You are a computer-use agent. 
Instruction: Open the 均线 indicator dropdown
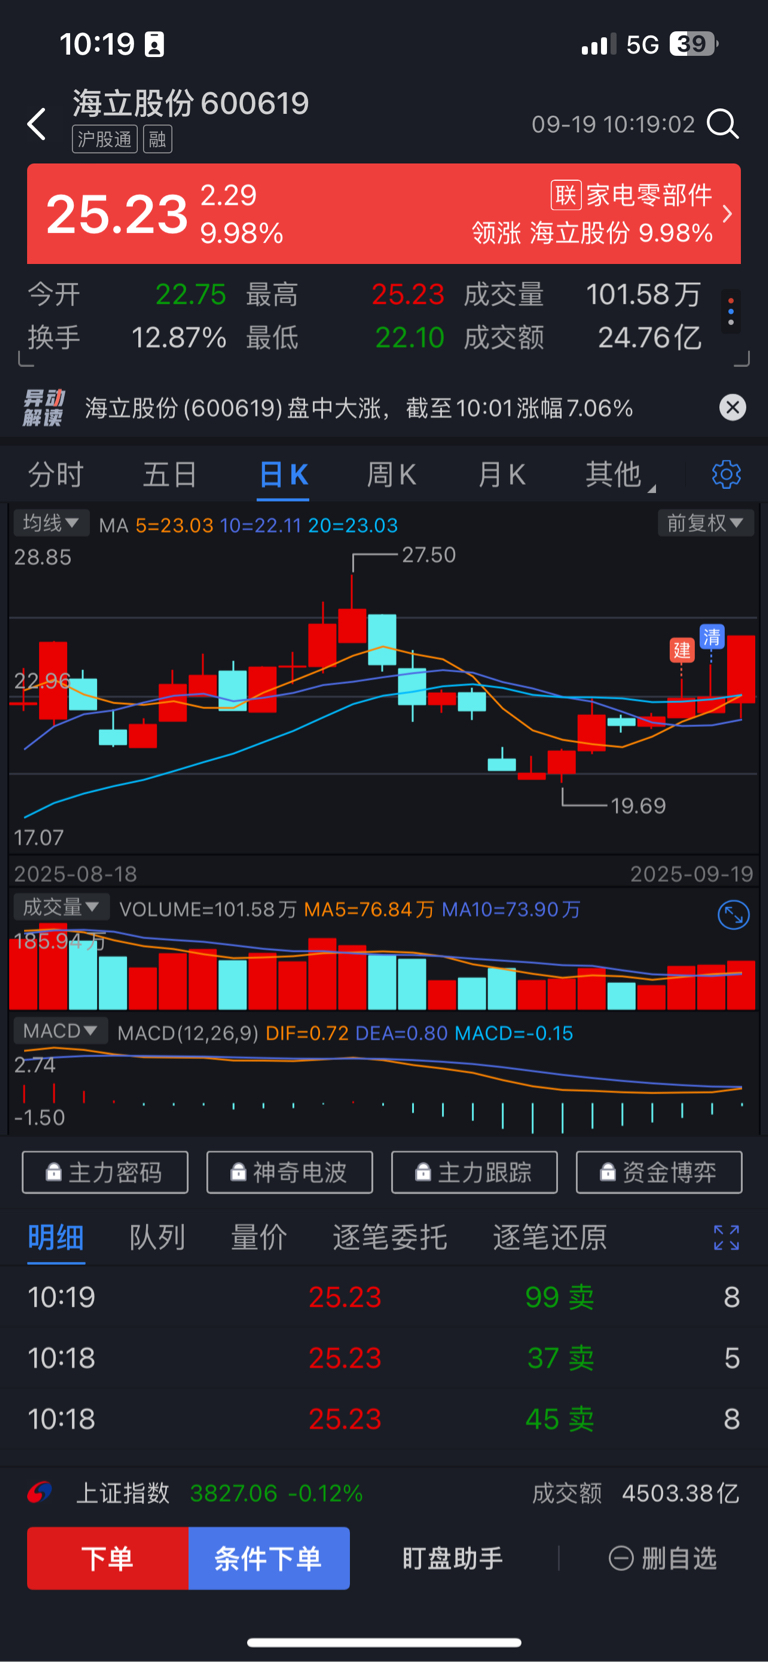[x=51, y=523]
